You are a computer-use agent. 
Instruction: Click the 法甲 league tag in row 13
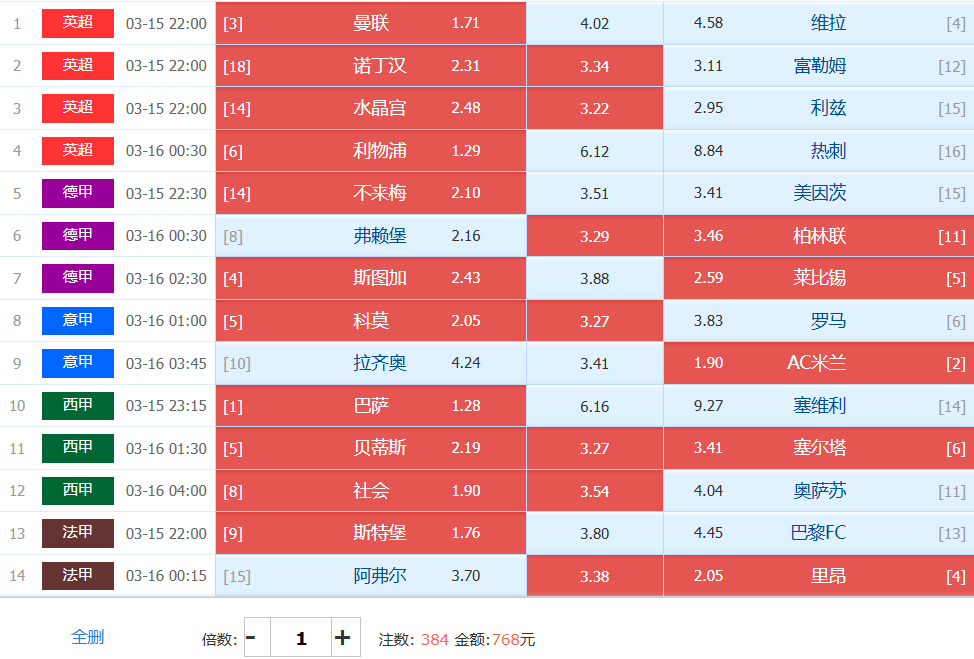click(78, 533)
